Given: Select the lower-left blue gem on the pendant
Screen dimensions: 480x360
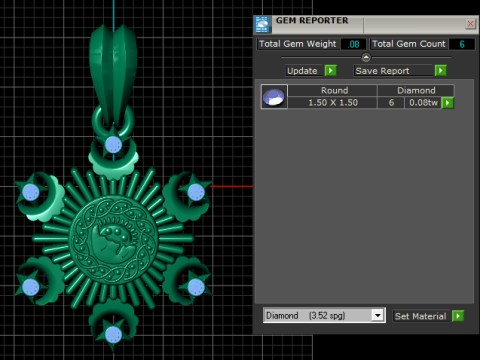Looking at the screenshot, I should click(x=31, y=287).
